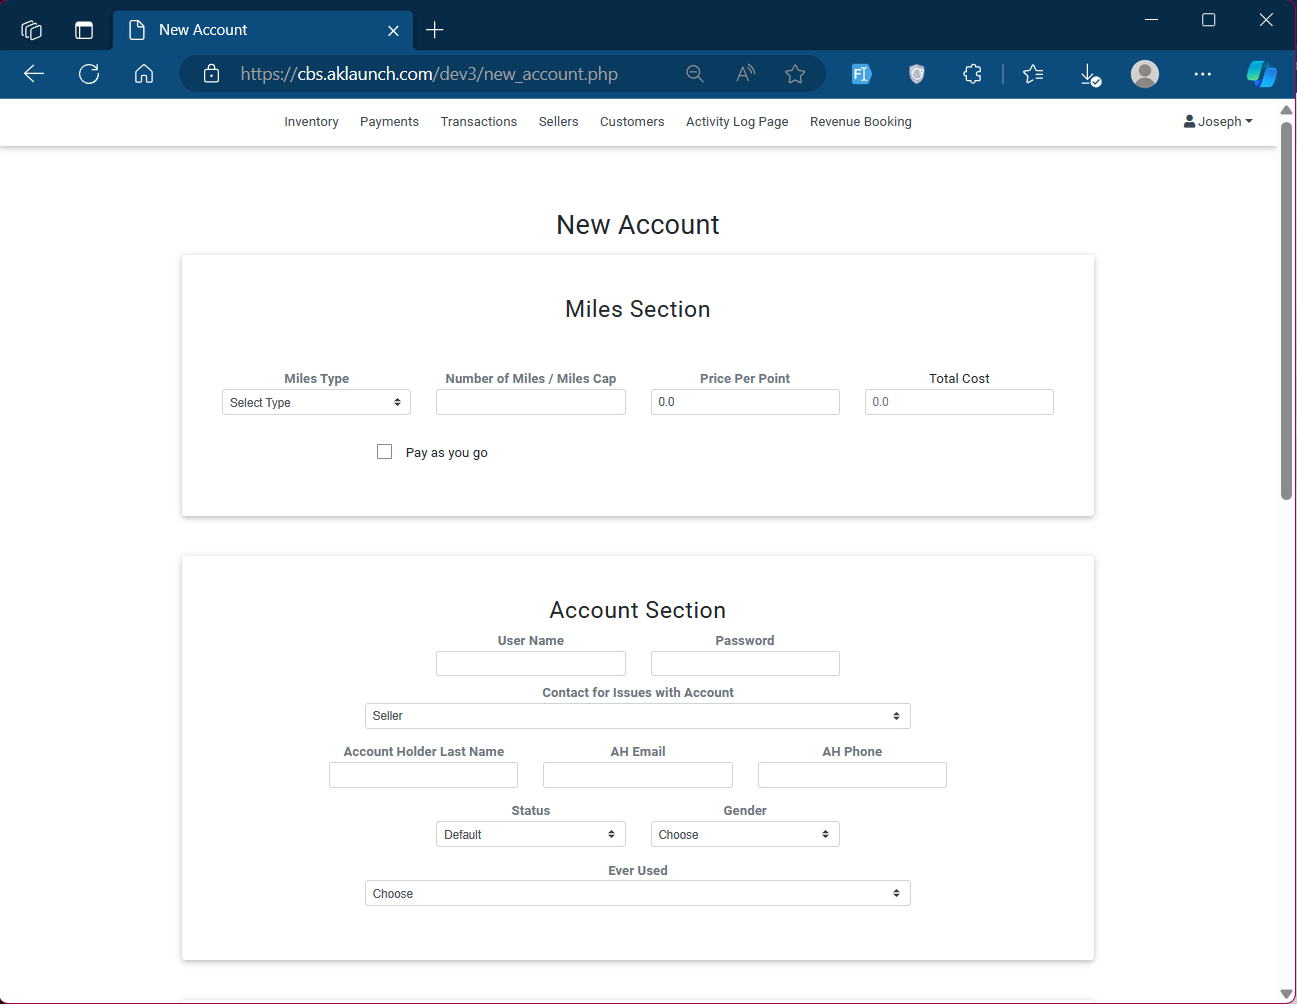Expand the Contact for Issues Seller dropdown

tap(637, 716)
